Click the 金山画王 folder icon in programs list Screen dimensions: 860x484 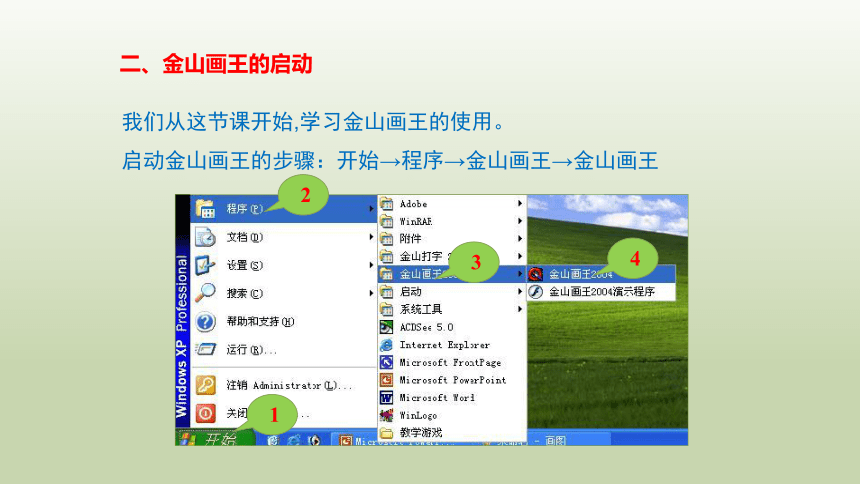[x=387, y=274]
